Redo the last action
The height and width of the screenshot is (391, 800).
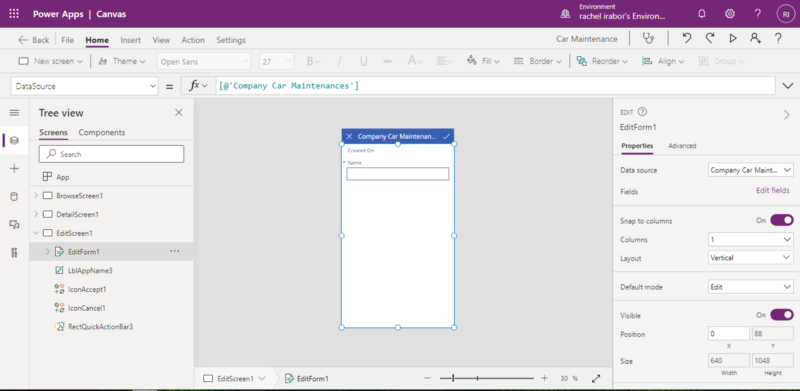710,38
